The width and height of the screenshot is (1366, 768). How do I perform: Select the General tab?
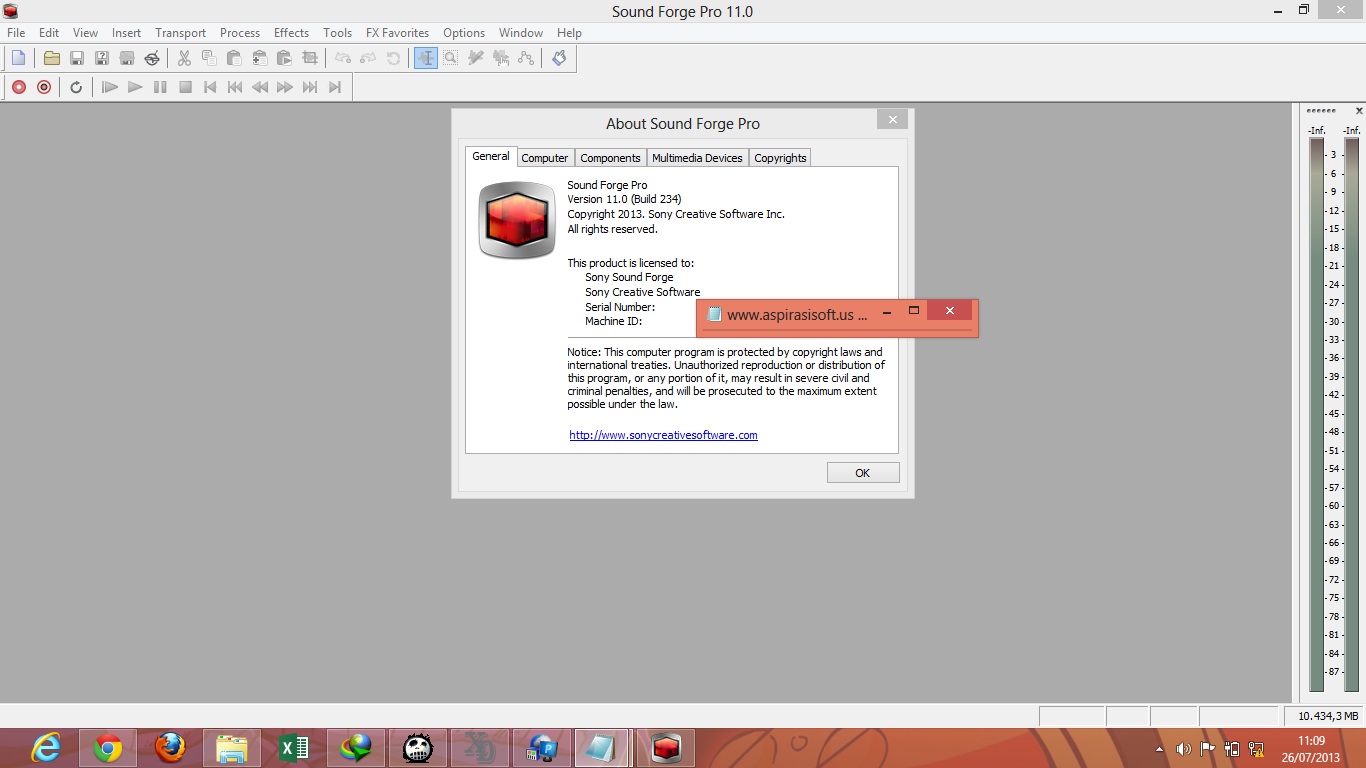coord(491,156)
